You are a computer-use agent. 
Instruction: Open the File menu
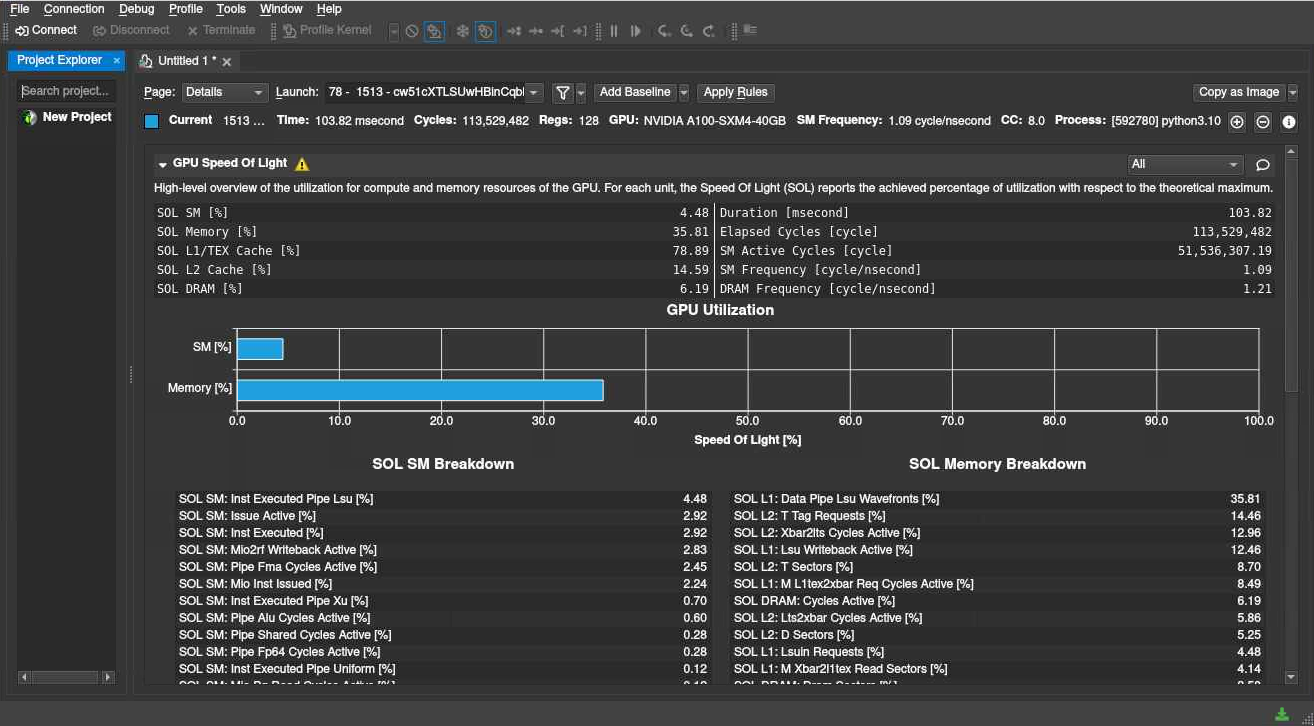[x=19, y=9]
